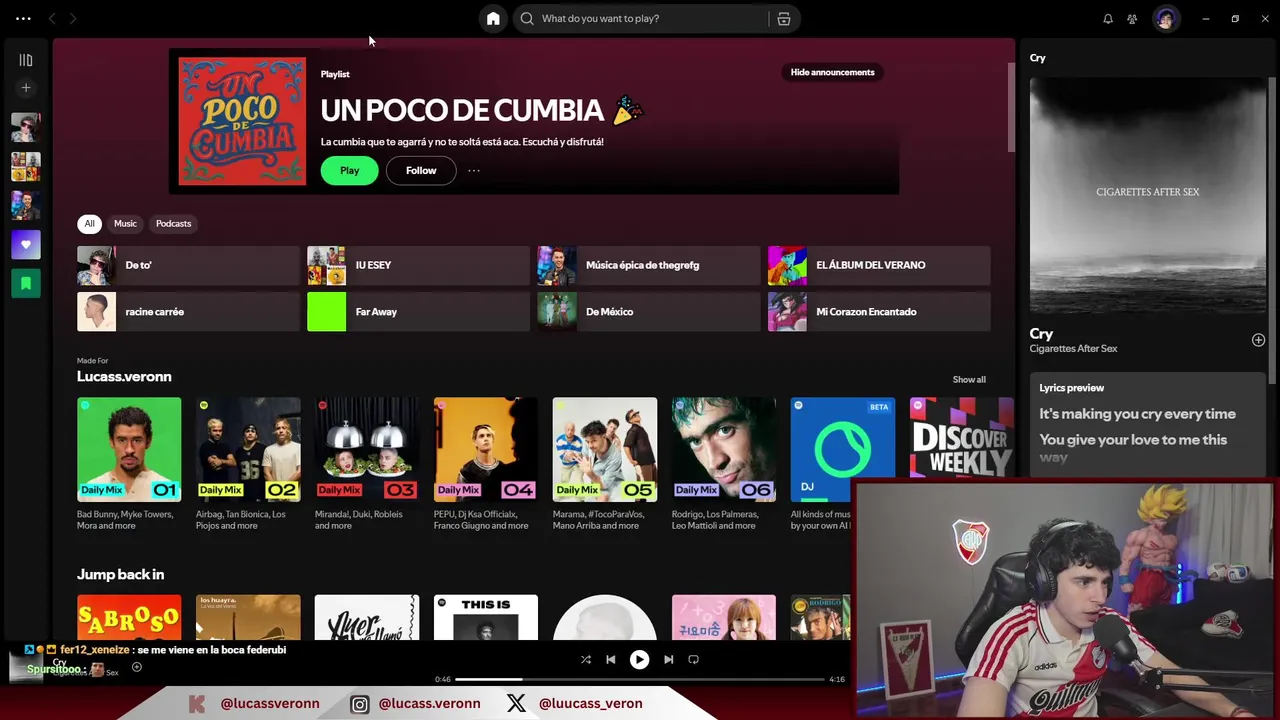1280x720 pixels.
Task: Open EL ÁLBUM DEL VERANO shortcut
Action: coord(879,265)
